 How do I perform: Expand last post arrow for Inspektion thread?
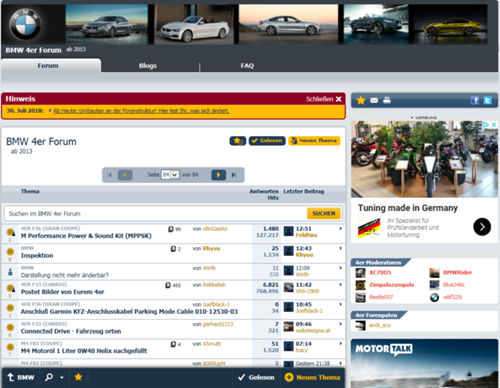pyautogui.click(x=341, y=248)
